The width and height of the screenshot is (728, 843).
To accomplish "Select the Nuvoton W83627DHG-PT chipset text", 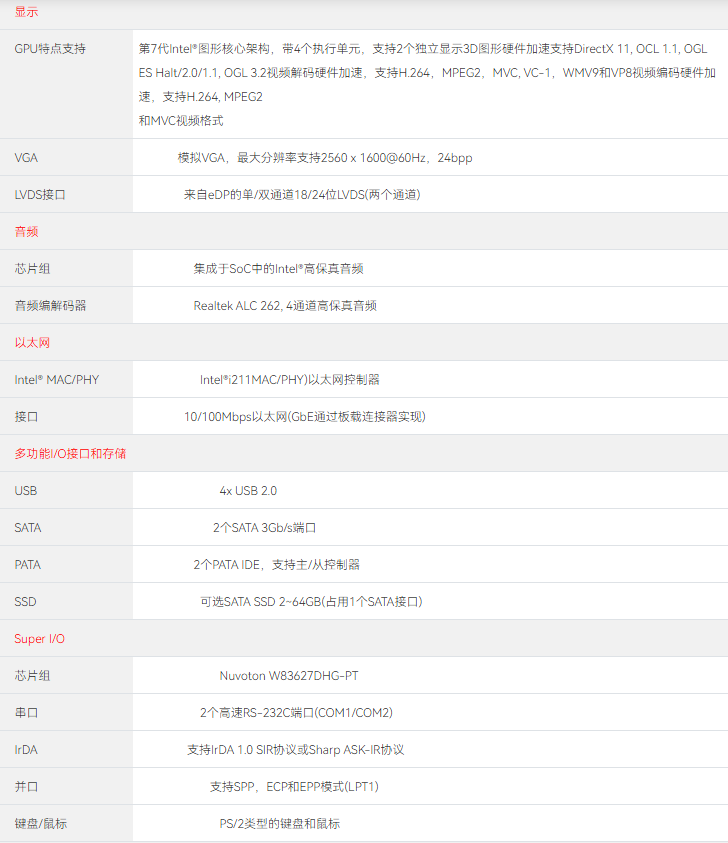I will (289, 676).
